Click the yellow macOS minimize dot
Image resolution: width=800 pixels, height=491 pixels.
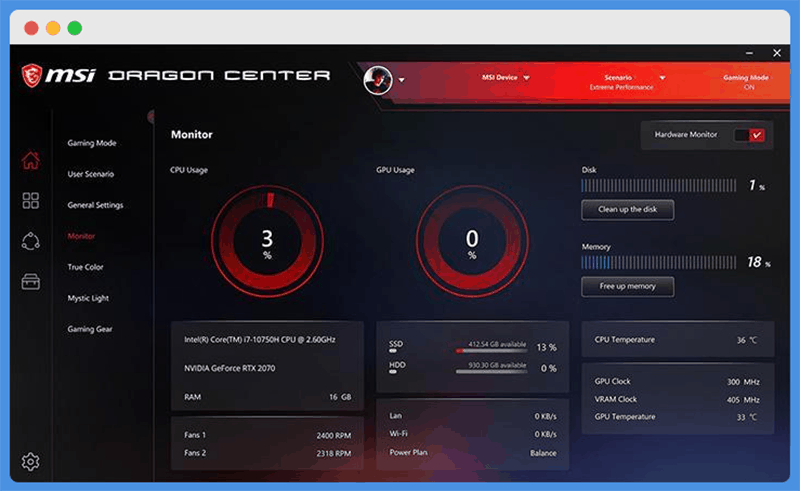click(x=53, y=28)
